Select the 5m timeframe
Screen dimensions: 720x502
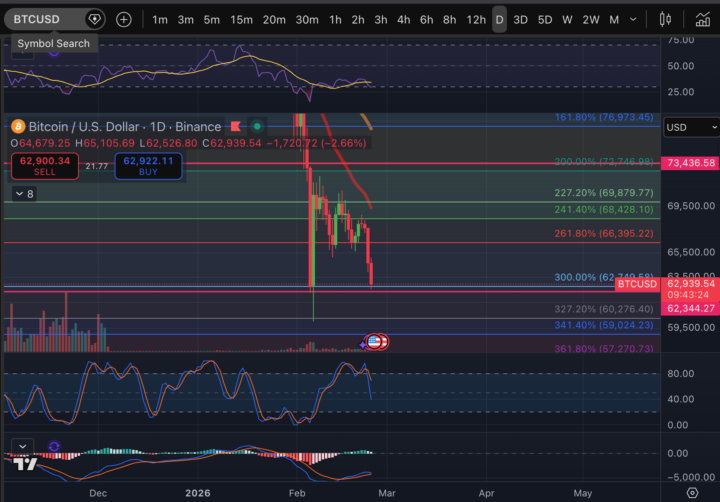(212, 20)
